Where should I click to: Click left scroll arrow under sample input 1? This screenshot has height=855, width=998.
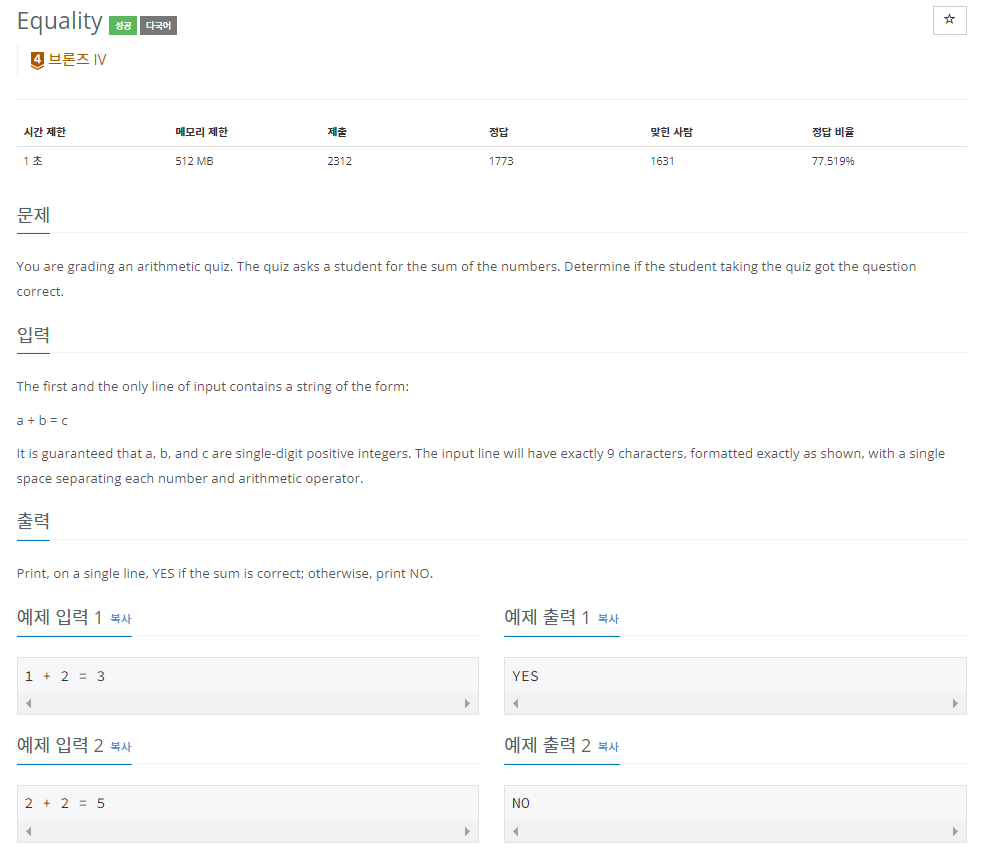click(x=29, y=703)
